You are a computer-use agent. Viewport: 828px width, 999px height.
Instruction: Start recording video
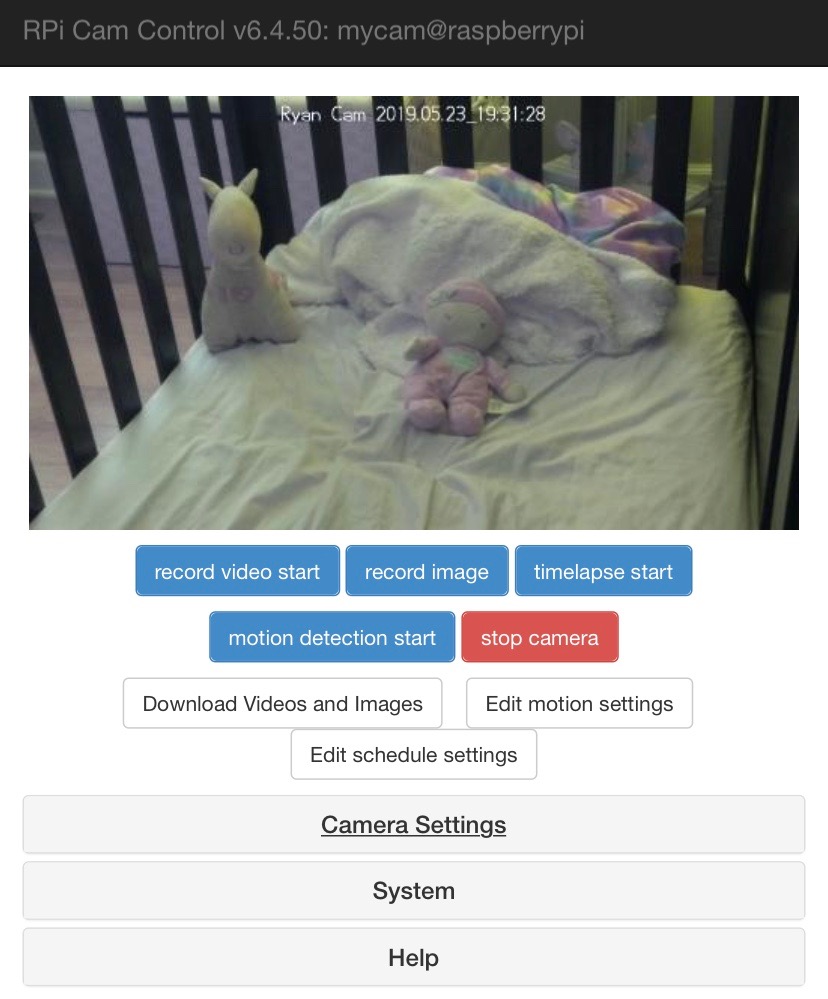coord(237,571)
